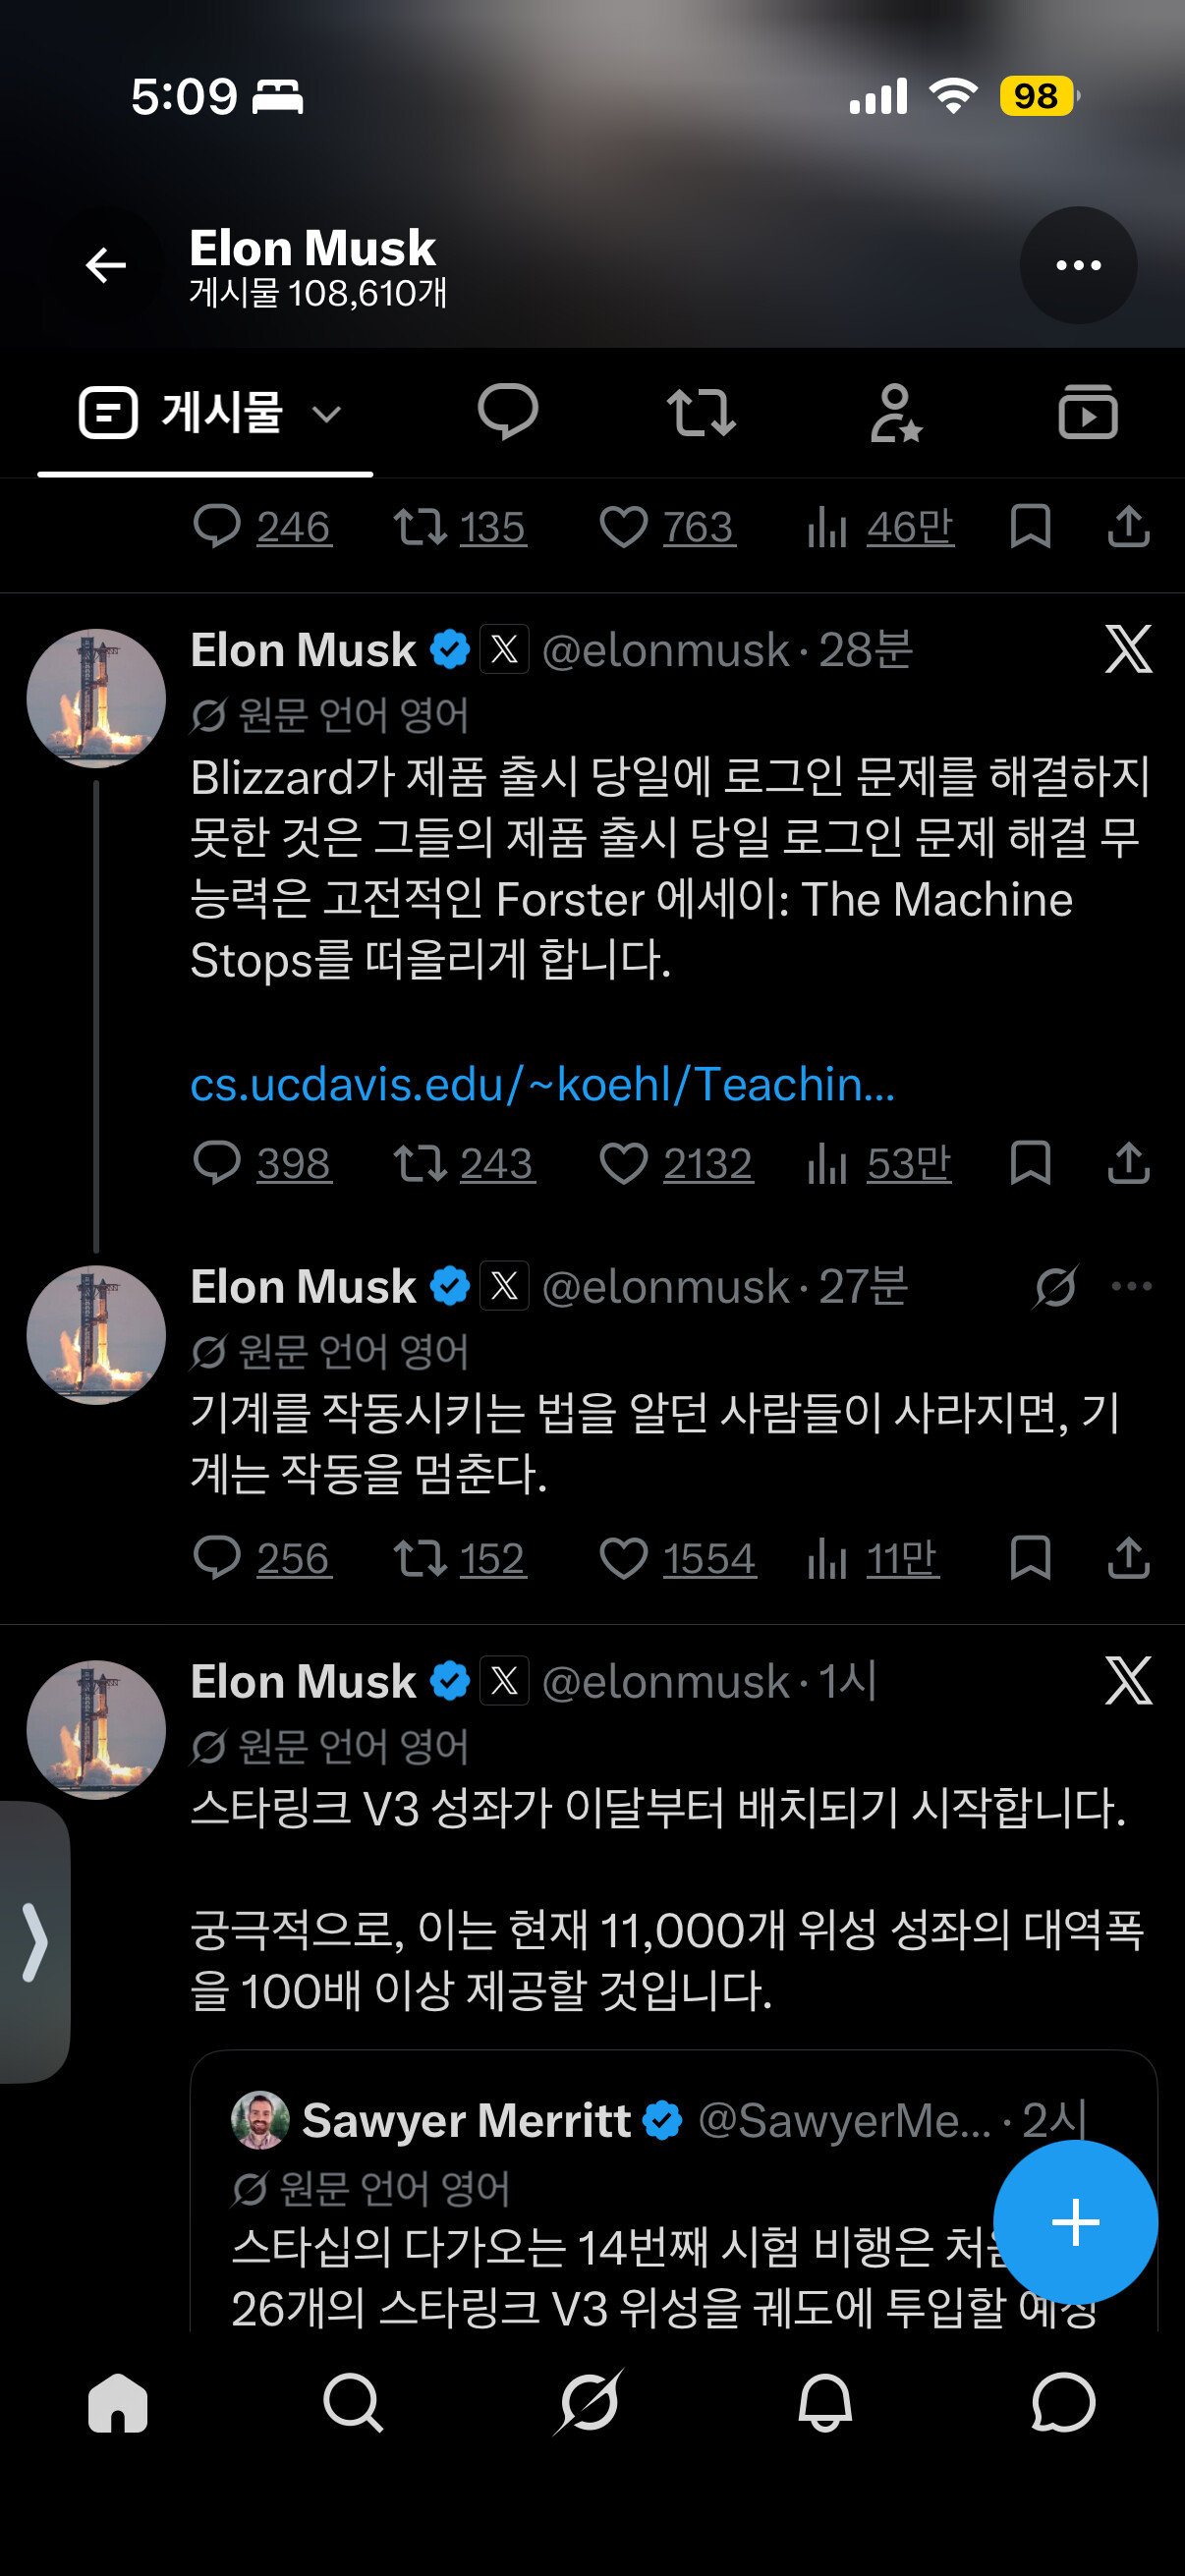Screen dimensions: 1185x2576
Task: Open messages in bottom navigation
Action: [1063, 2402]
